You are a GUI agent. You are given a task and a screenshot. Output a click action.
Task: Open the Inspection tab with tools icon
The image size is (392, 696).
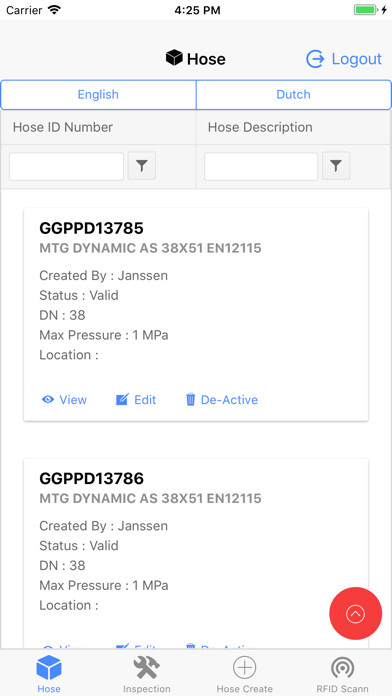pyautogui.click(x=147, y=674)
